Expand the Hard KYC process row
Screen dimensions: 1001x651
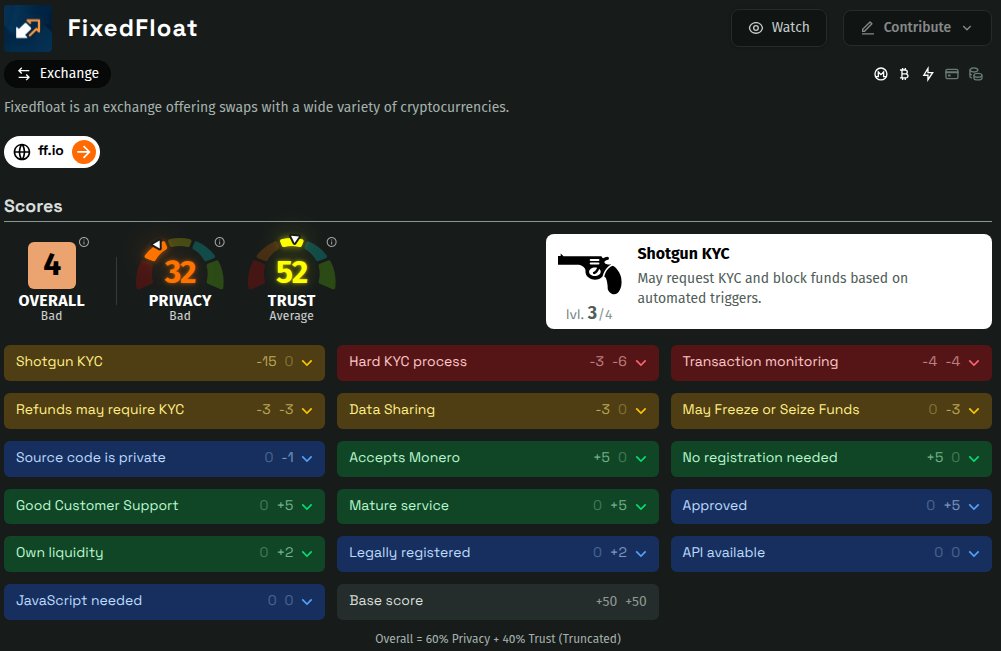tap(498, 363)
